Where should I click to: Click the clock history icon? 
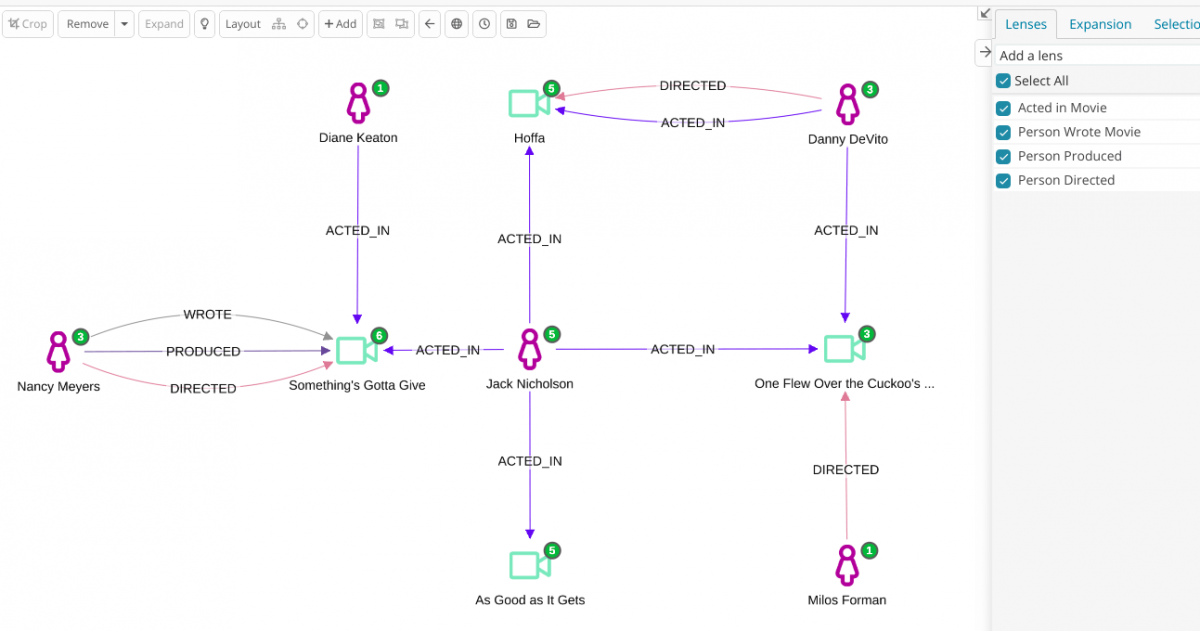pyautogui.click(x=484, y=24)
